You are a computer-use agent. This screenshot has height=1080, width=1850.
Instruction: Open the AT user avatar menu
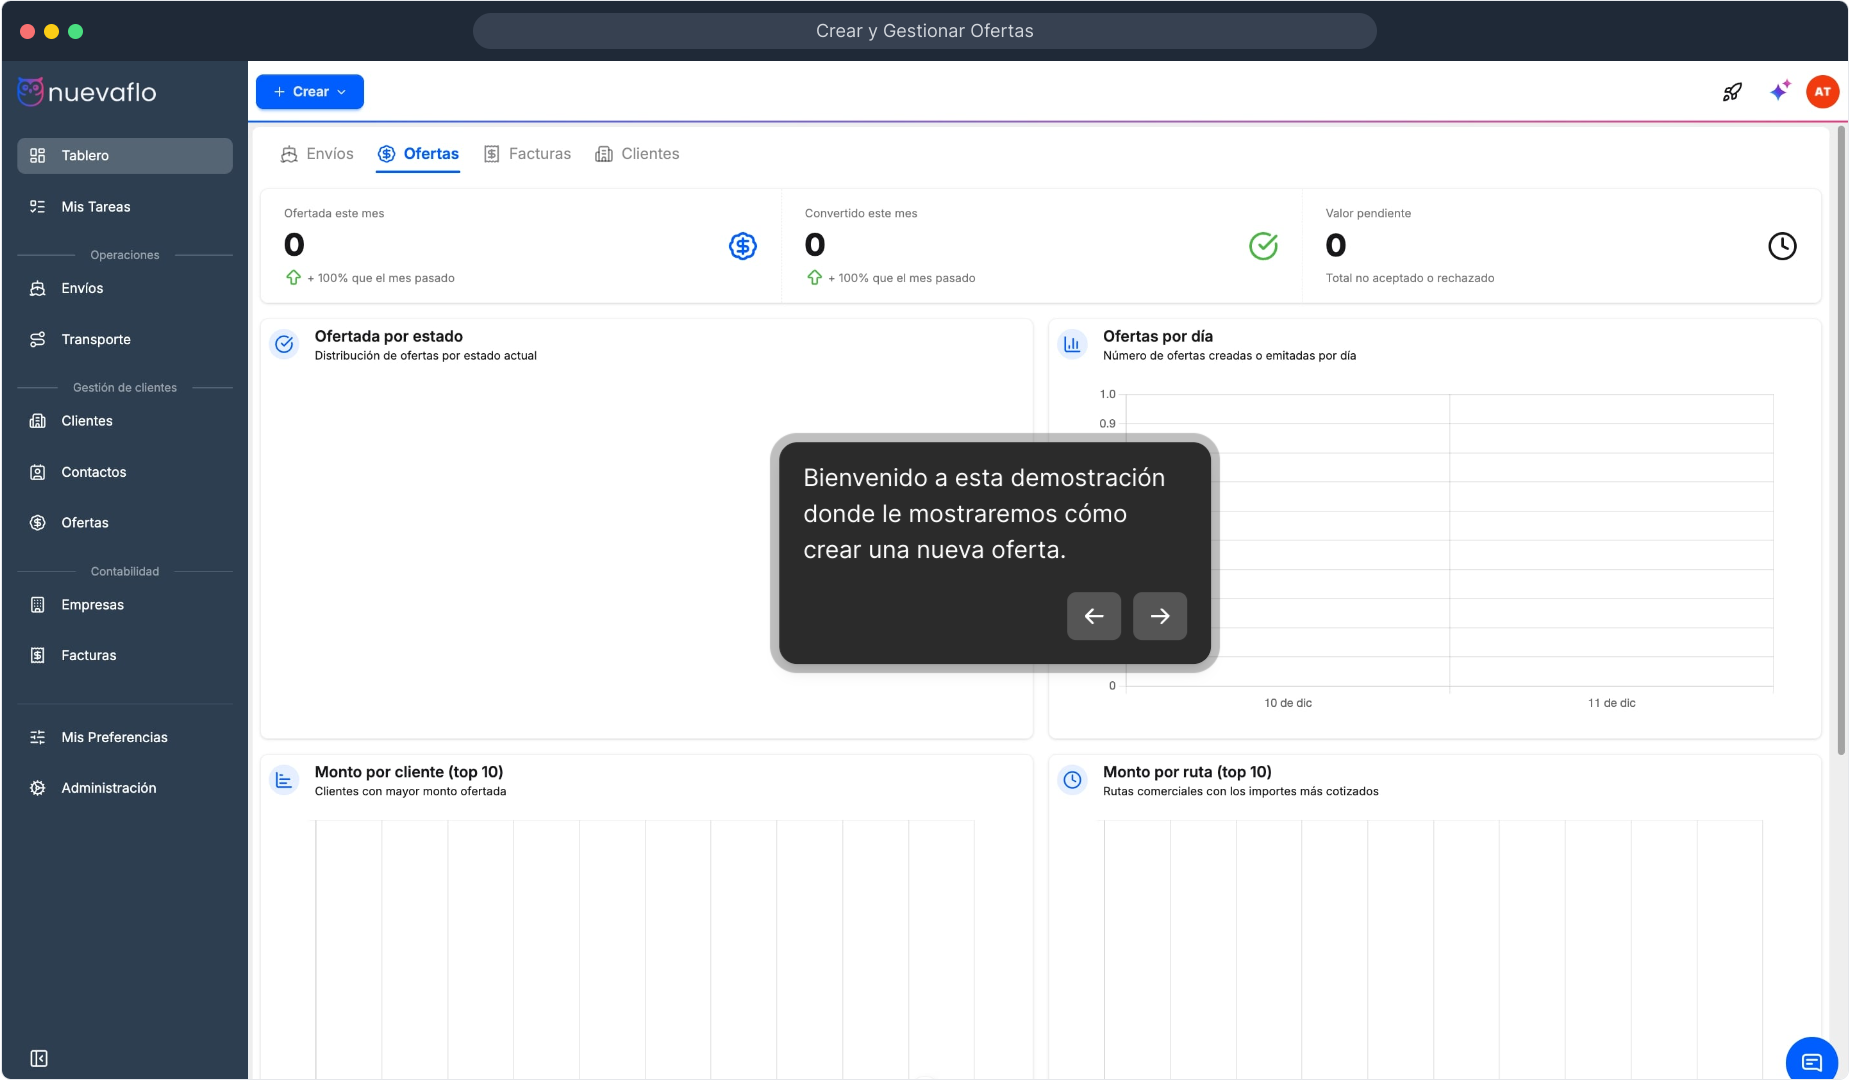coord(1822,92)
